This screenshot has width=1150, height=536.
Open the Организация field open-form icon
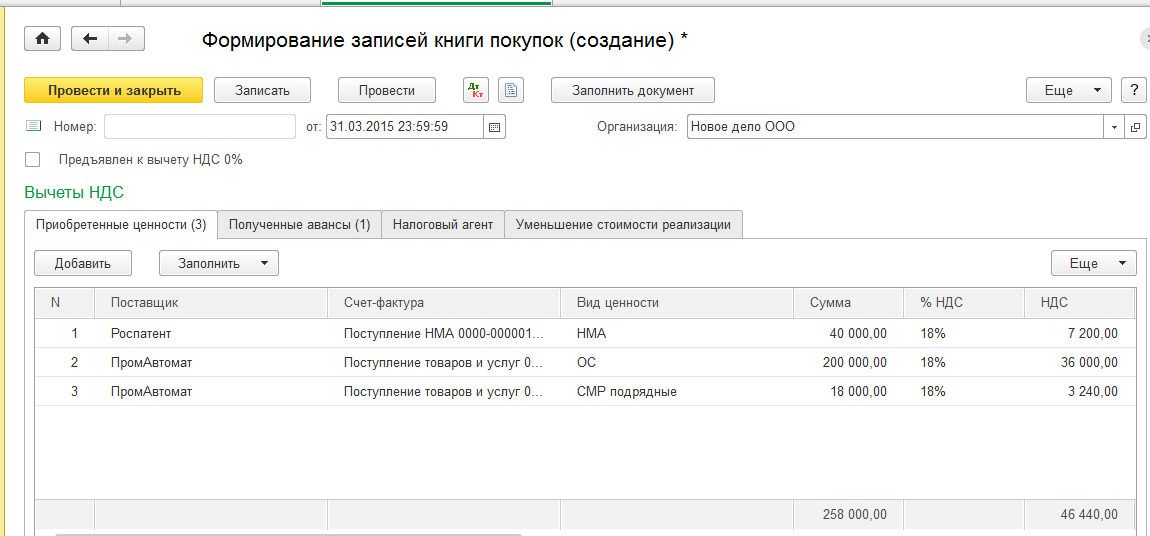(1136, 127)
